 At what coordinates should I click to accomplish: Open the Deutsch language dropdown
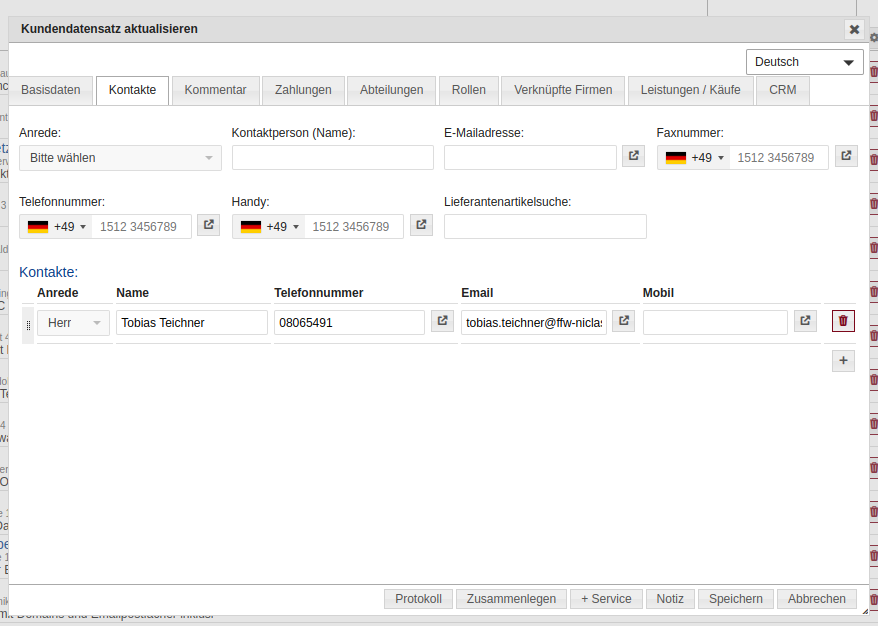(x=804, y=62)
